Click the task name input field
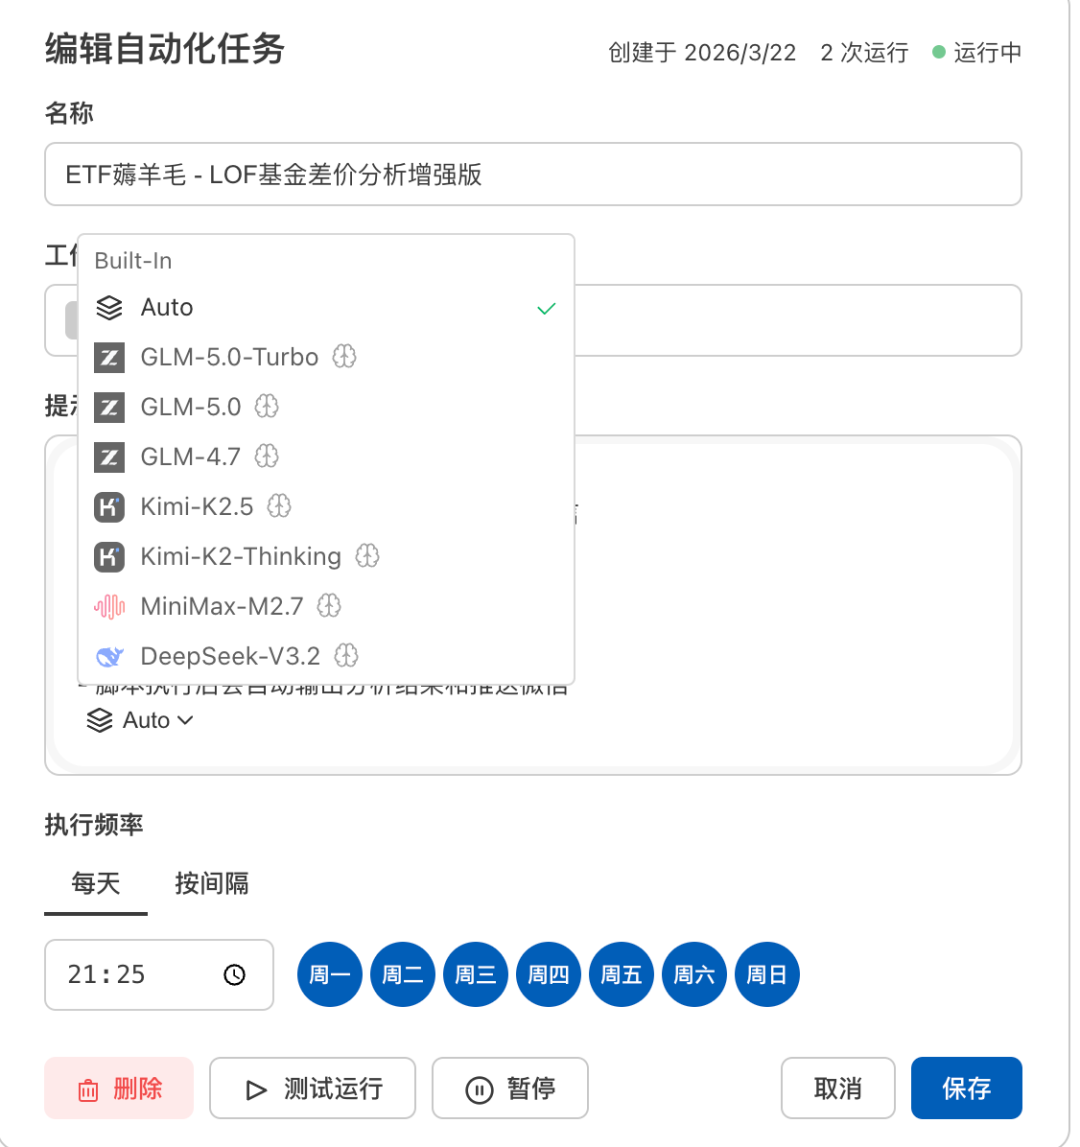This screenshot has width=1080, height=1147. 532,175
